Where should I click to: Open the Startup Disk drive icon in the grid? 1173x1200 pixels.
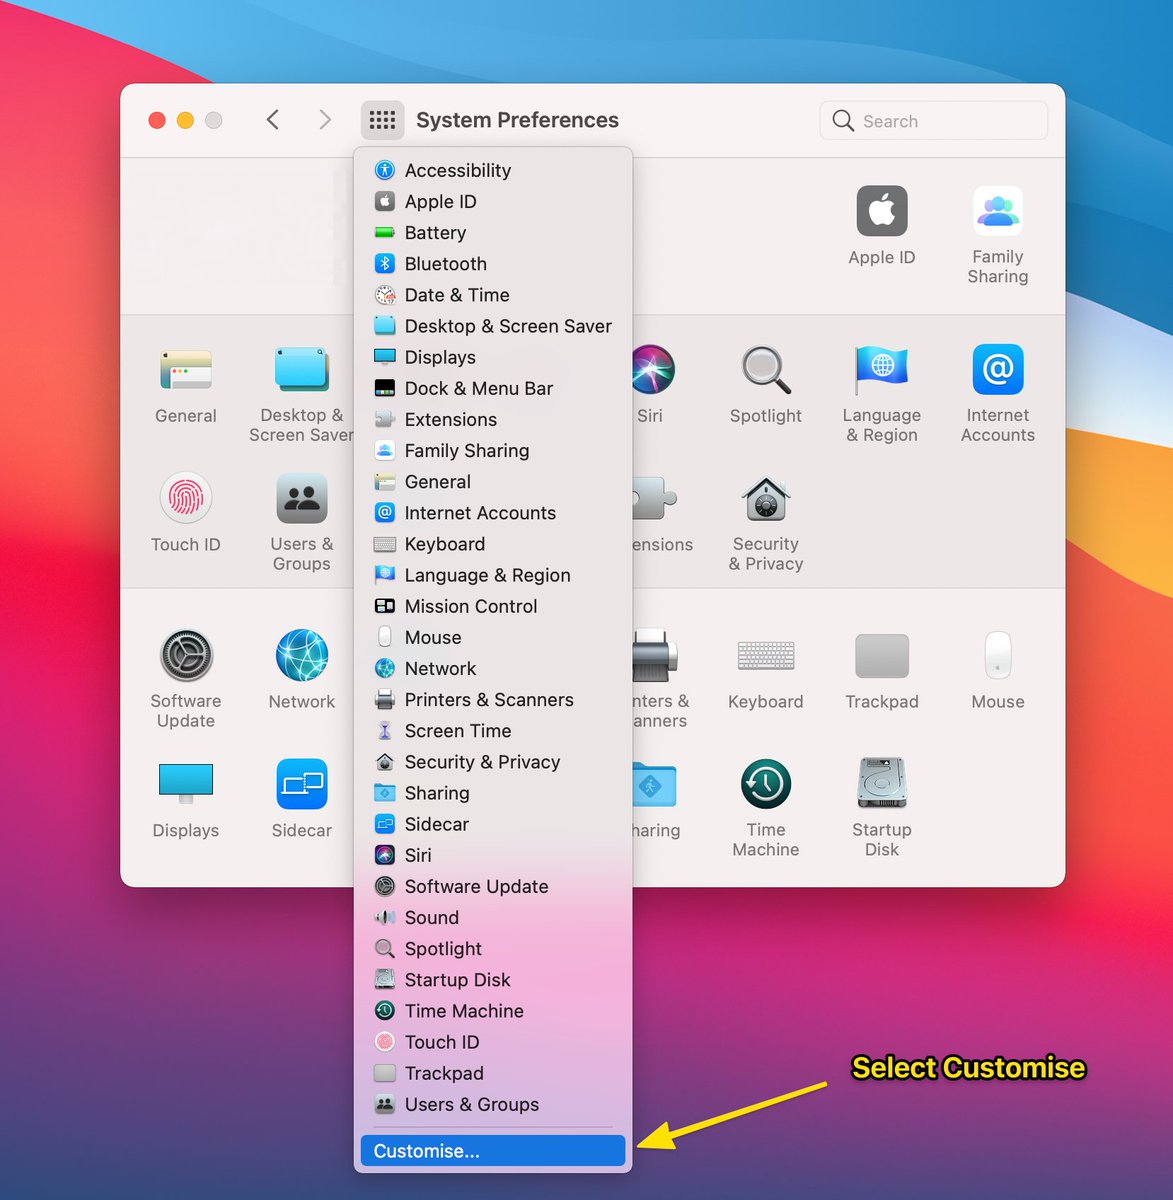tap(882, 784)
